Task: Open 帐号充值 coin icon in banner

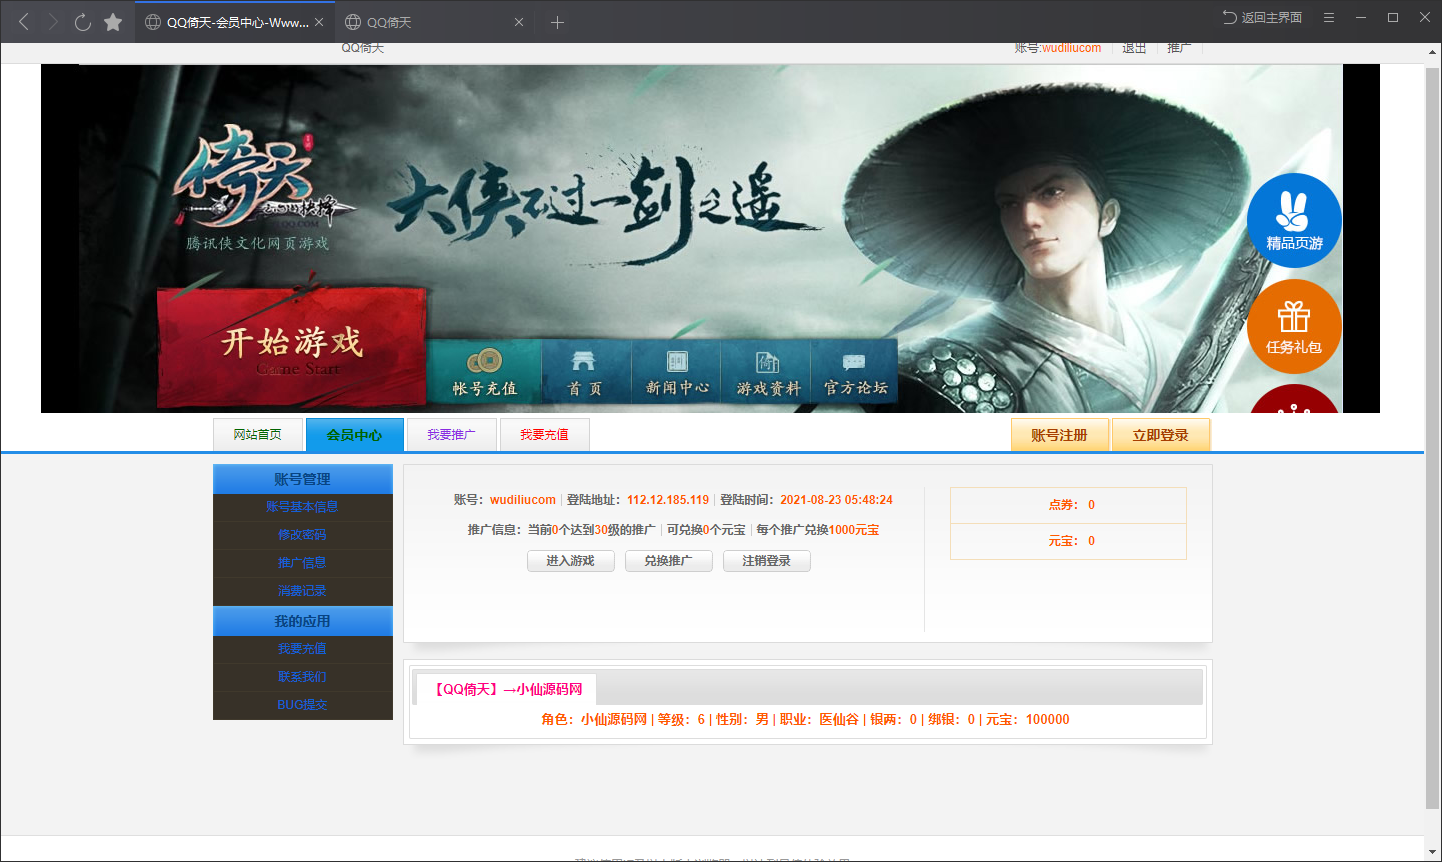Action: (x=485, y=372)
